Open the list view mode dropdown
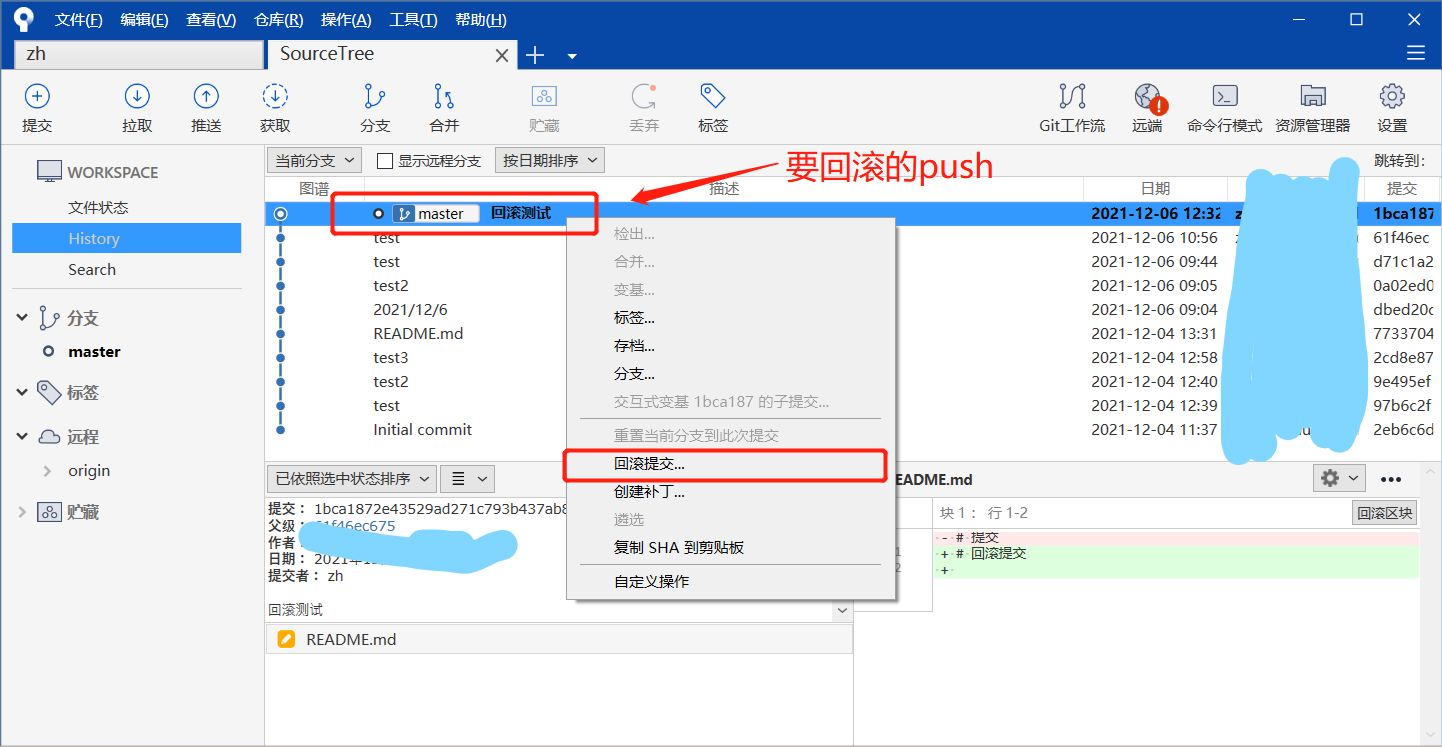This screenshot has height=747, width=1442. [467, 479]
